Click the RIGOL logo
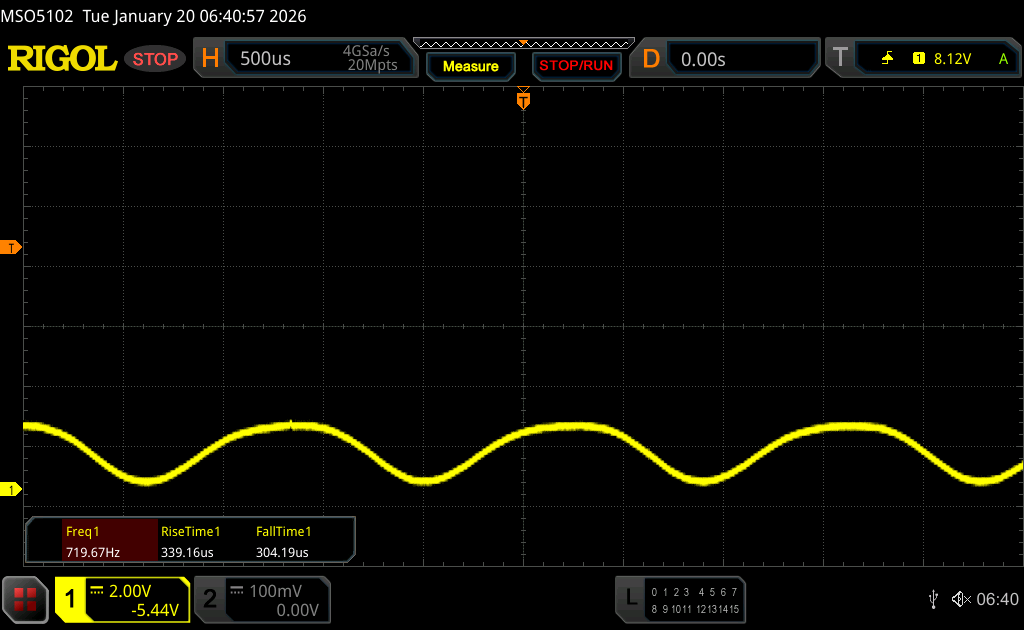 [x=62, y=59]
